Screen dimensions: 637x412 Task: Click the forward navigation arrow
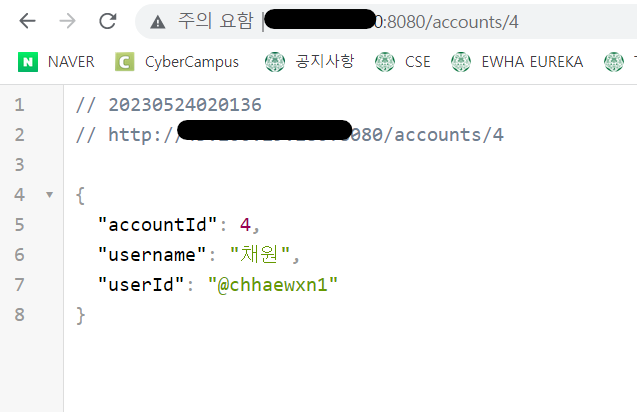(x=67, y=21)
